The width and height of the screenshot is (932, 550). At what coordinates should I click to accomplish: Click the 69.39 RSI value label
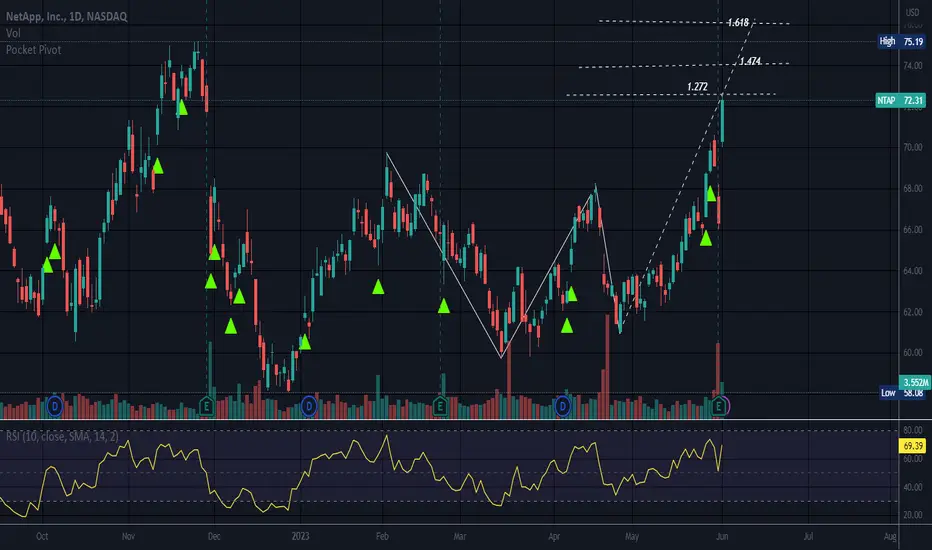coord(912,445)
